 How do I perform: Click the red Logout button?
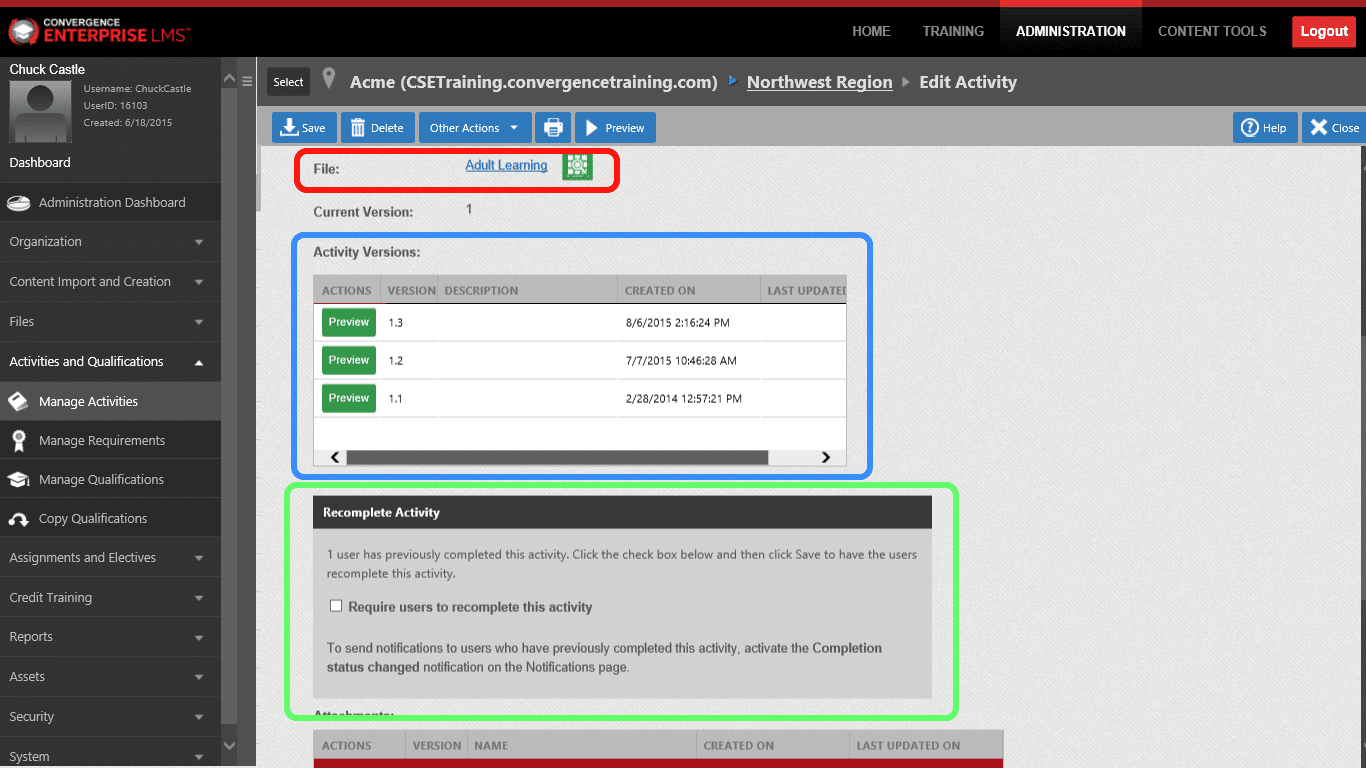pos(1323,31)
